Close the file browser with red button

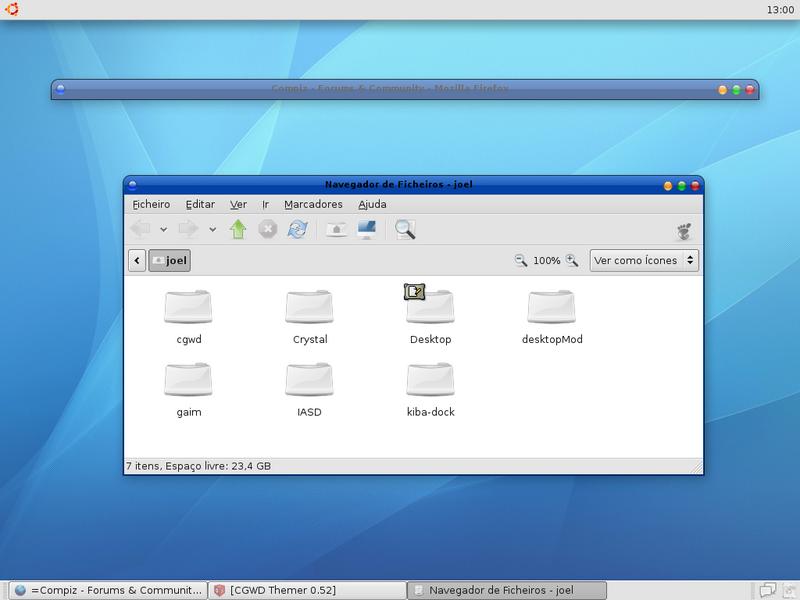pos(695,186)
